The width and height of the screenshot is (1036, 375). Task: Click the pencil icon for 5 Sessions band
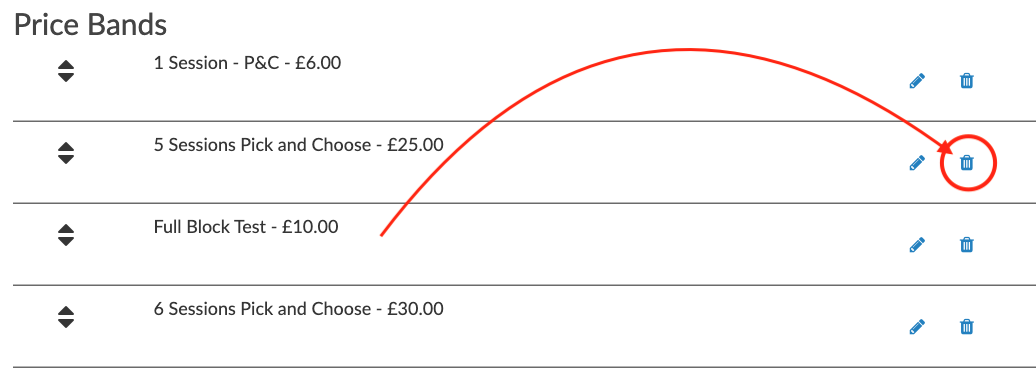coord(917,163)
